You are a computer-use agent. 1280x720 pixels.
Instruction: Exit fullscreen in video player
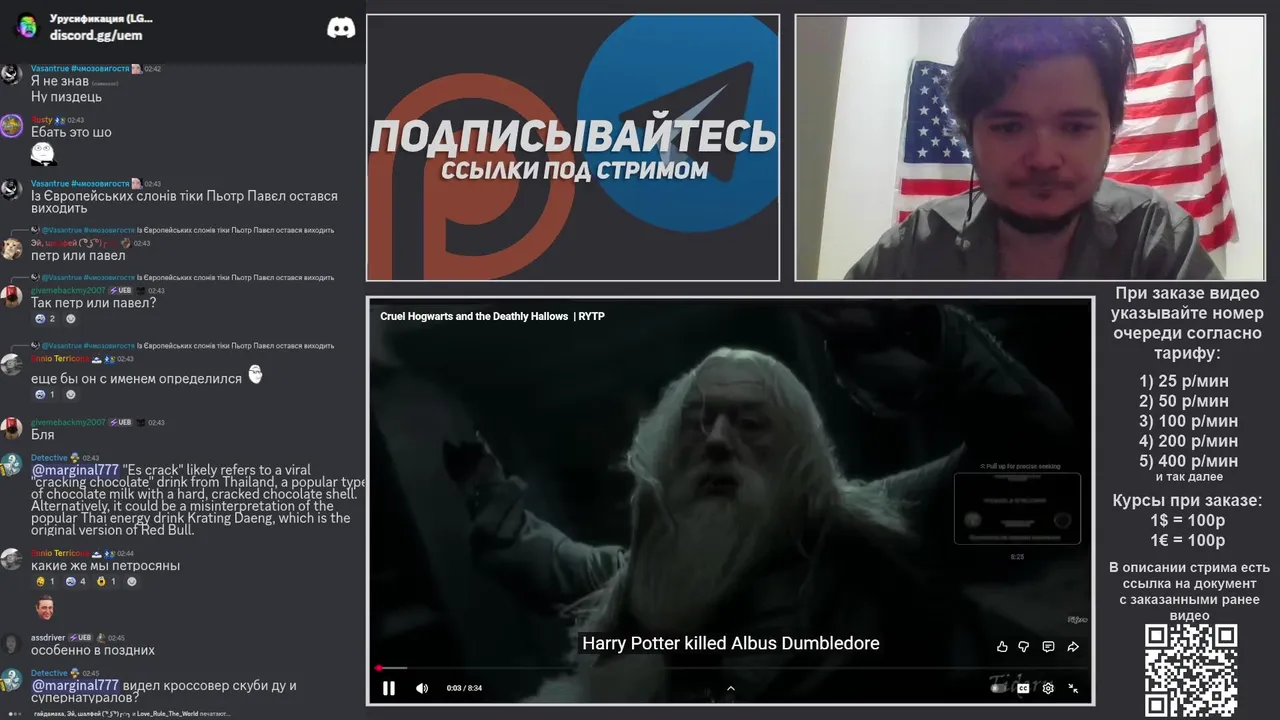[1073, 688]
